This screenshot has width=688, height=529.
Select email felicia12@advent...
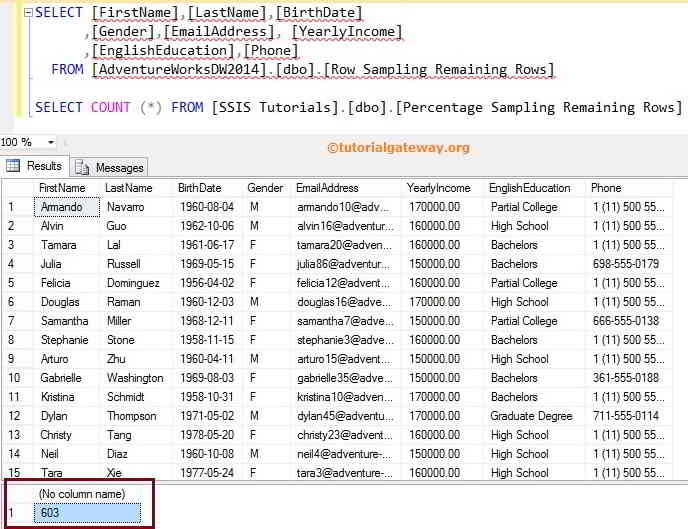tap(347, 283)
